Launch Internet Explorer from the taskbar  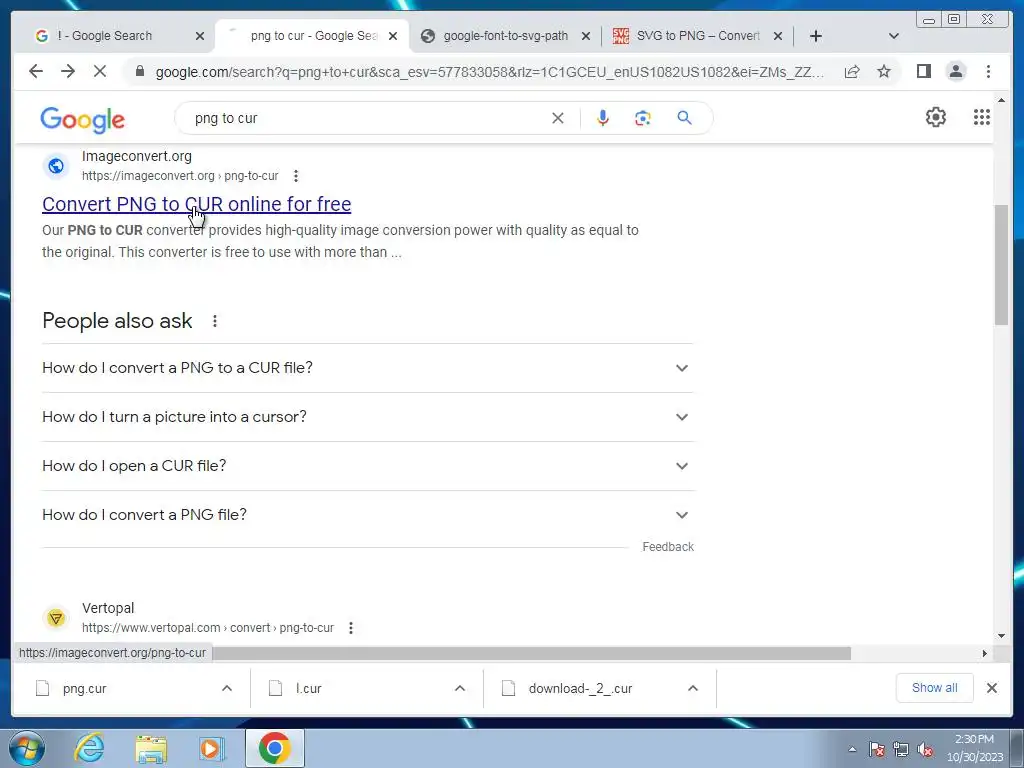point(89,748)
